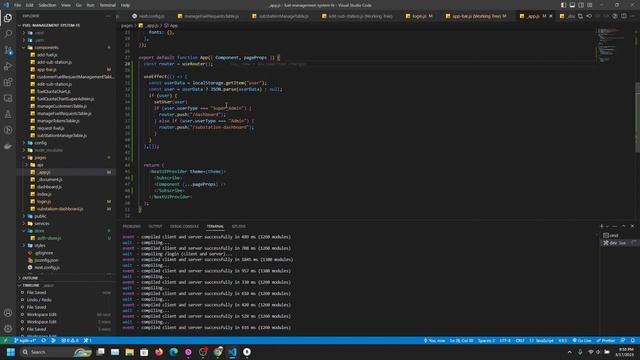Image resolution: width=640 pixels, height=360 pixels.
Task: Switch to the substationManageTable.js tab
Action: pos(280,16)
